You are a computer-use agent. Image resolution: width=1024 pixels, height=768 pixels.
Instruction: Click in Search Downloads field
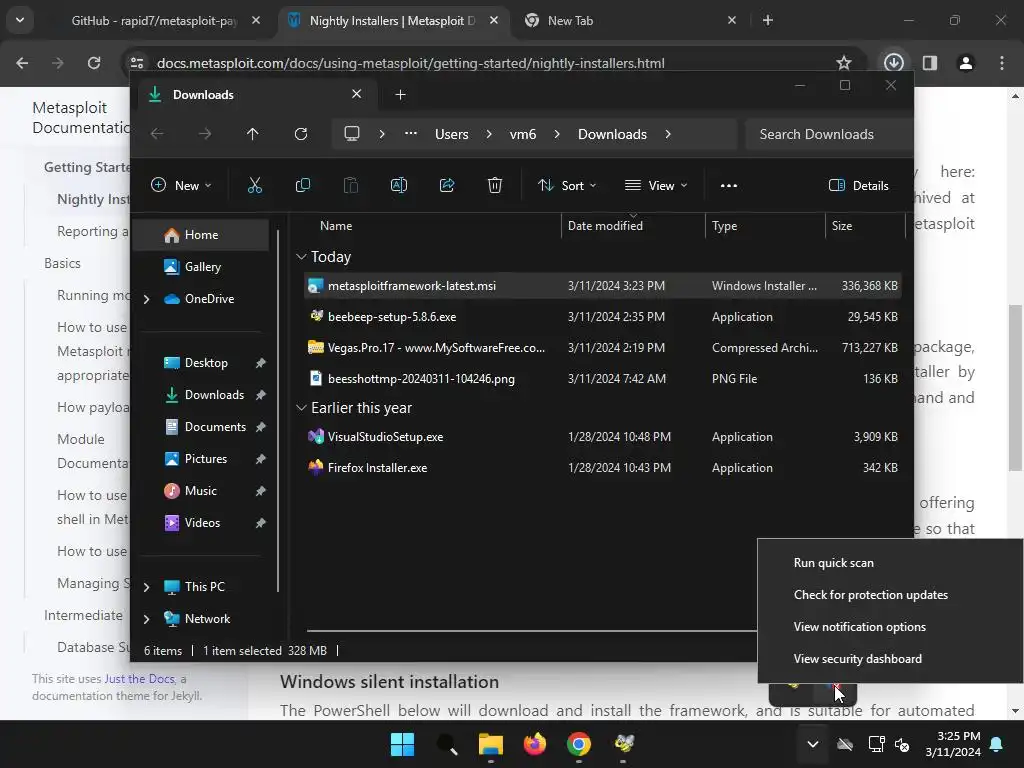pos(828,134)
